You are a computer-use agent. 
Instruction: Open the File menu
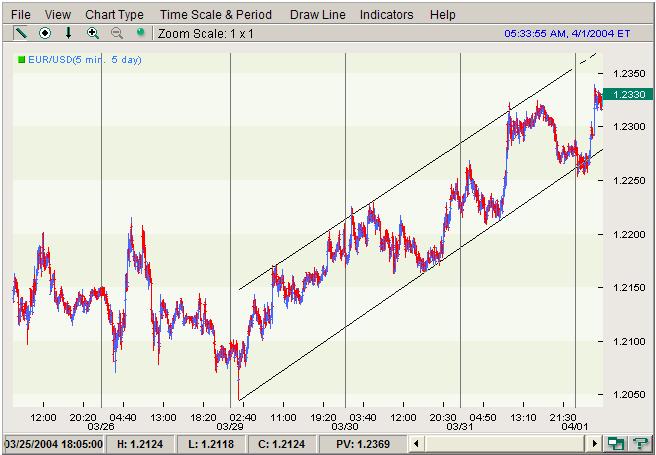[x=20, y=15]
